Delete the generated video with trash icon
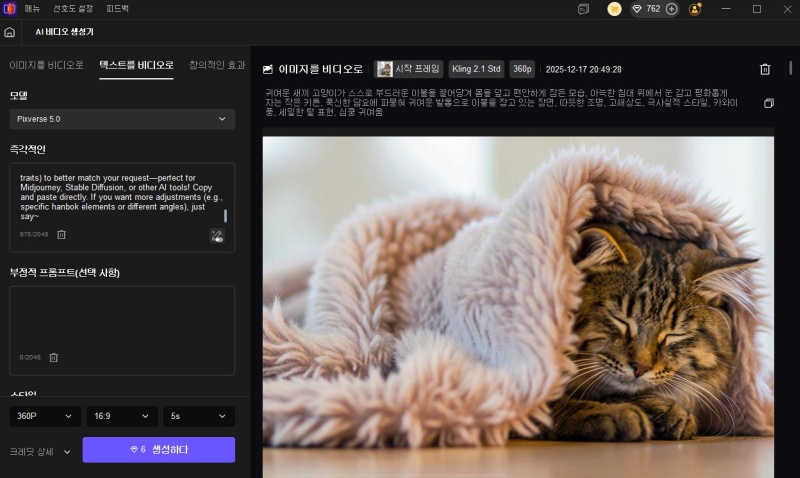This screenshot has width=800, height=478. [x=765, y=70]
